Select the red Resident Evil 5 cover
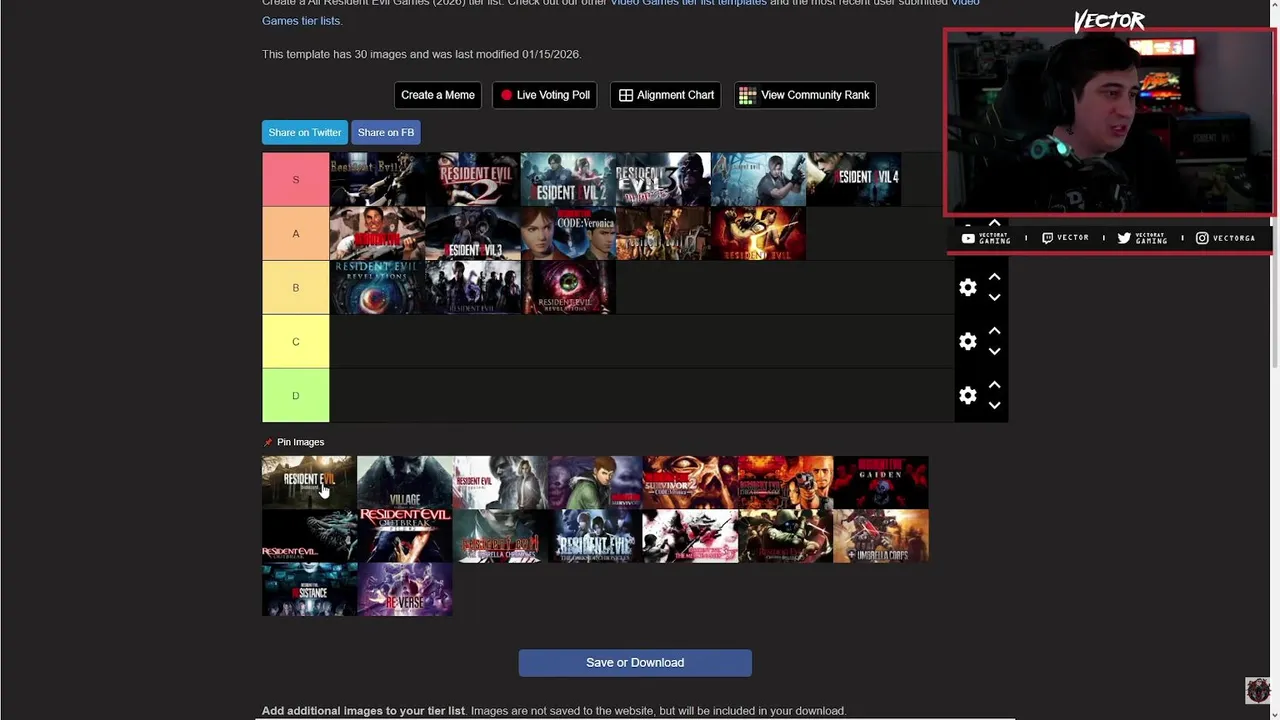 (758, 233)
